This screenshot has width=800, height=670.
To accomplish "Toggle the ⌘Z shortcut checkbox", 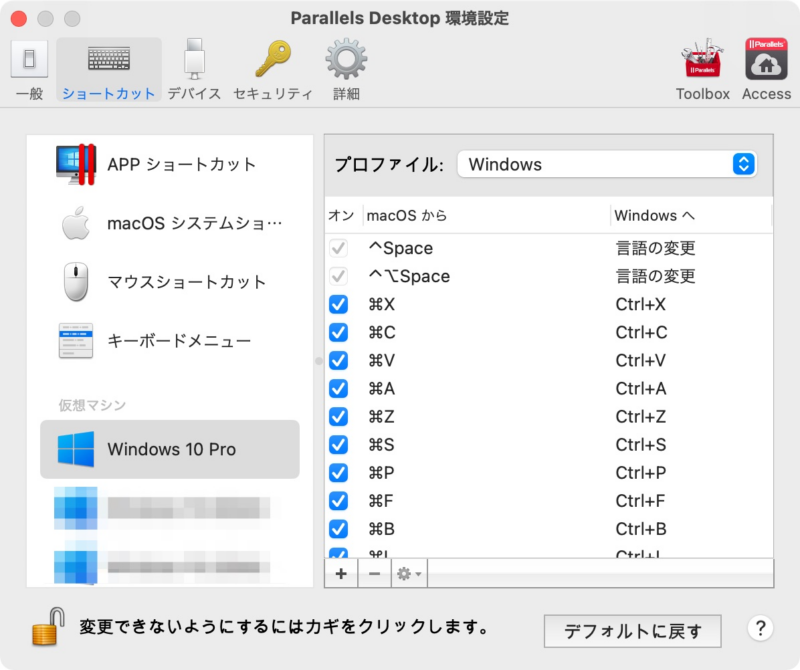I will click(338, 417).
